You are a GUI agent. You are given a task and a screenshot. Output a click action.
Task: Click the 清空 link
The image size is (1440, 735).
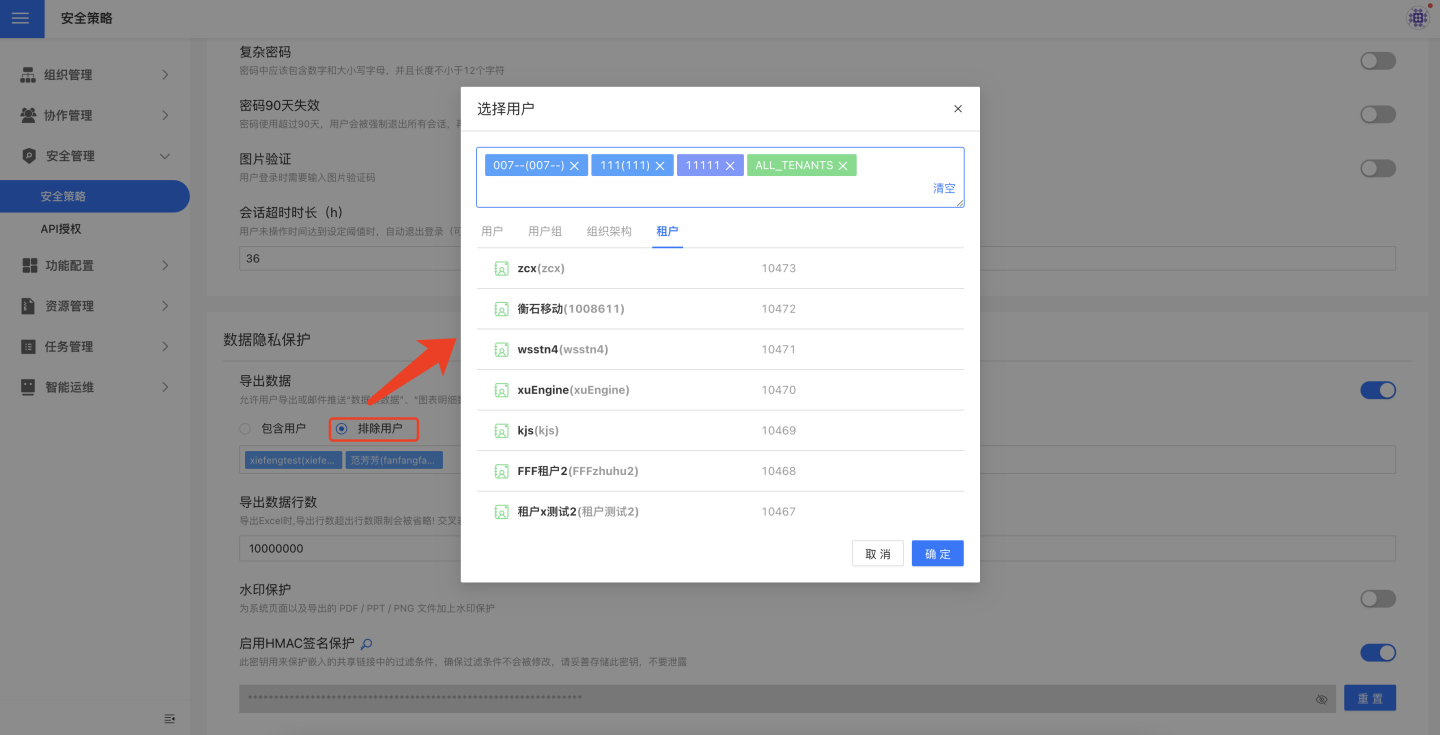[943, 188]
